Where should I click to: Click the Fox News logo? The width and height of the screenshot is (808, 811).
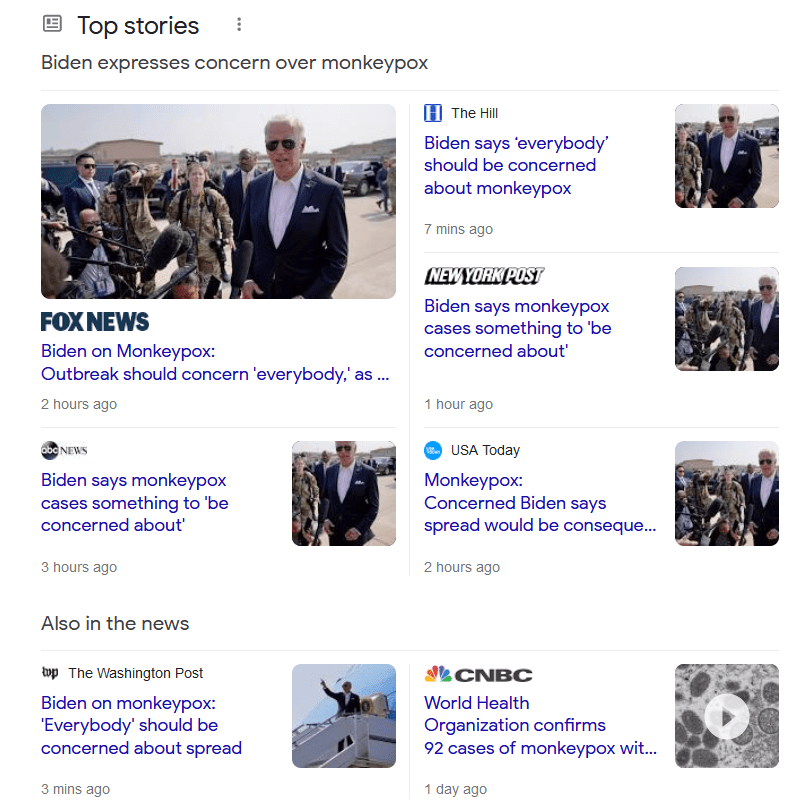(95, 322)
